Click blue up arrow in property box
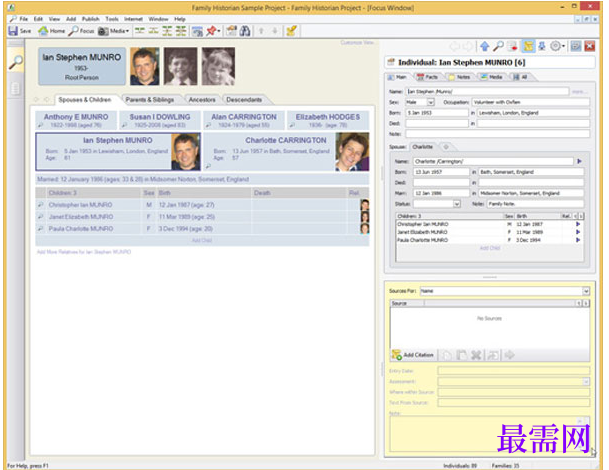This screenshot has height=470, width=609. click(485, 46)
